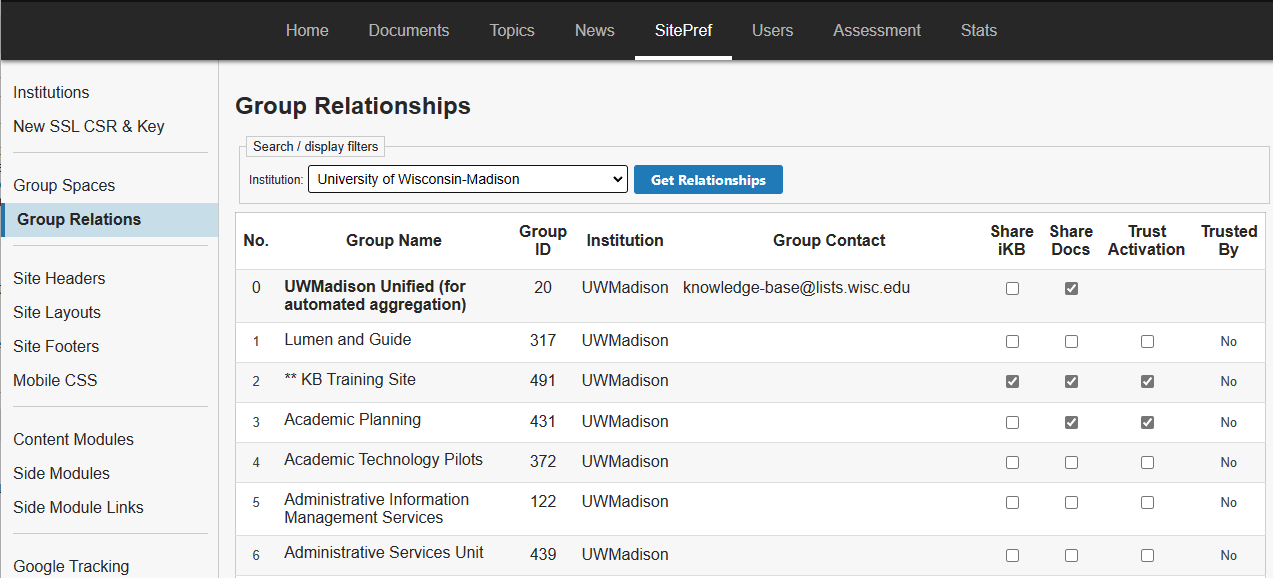This screenshot has width=1273, height=578.
Task: Check Trust Activation for Administrative Information Management Services
Action: tap(1147, 503)
